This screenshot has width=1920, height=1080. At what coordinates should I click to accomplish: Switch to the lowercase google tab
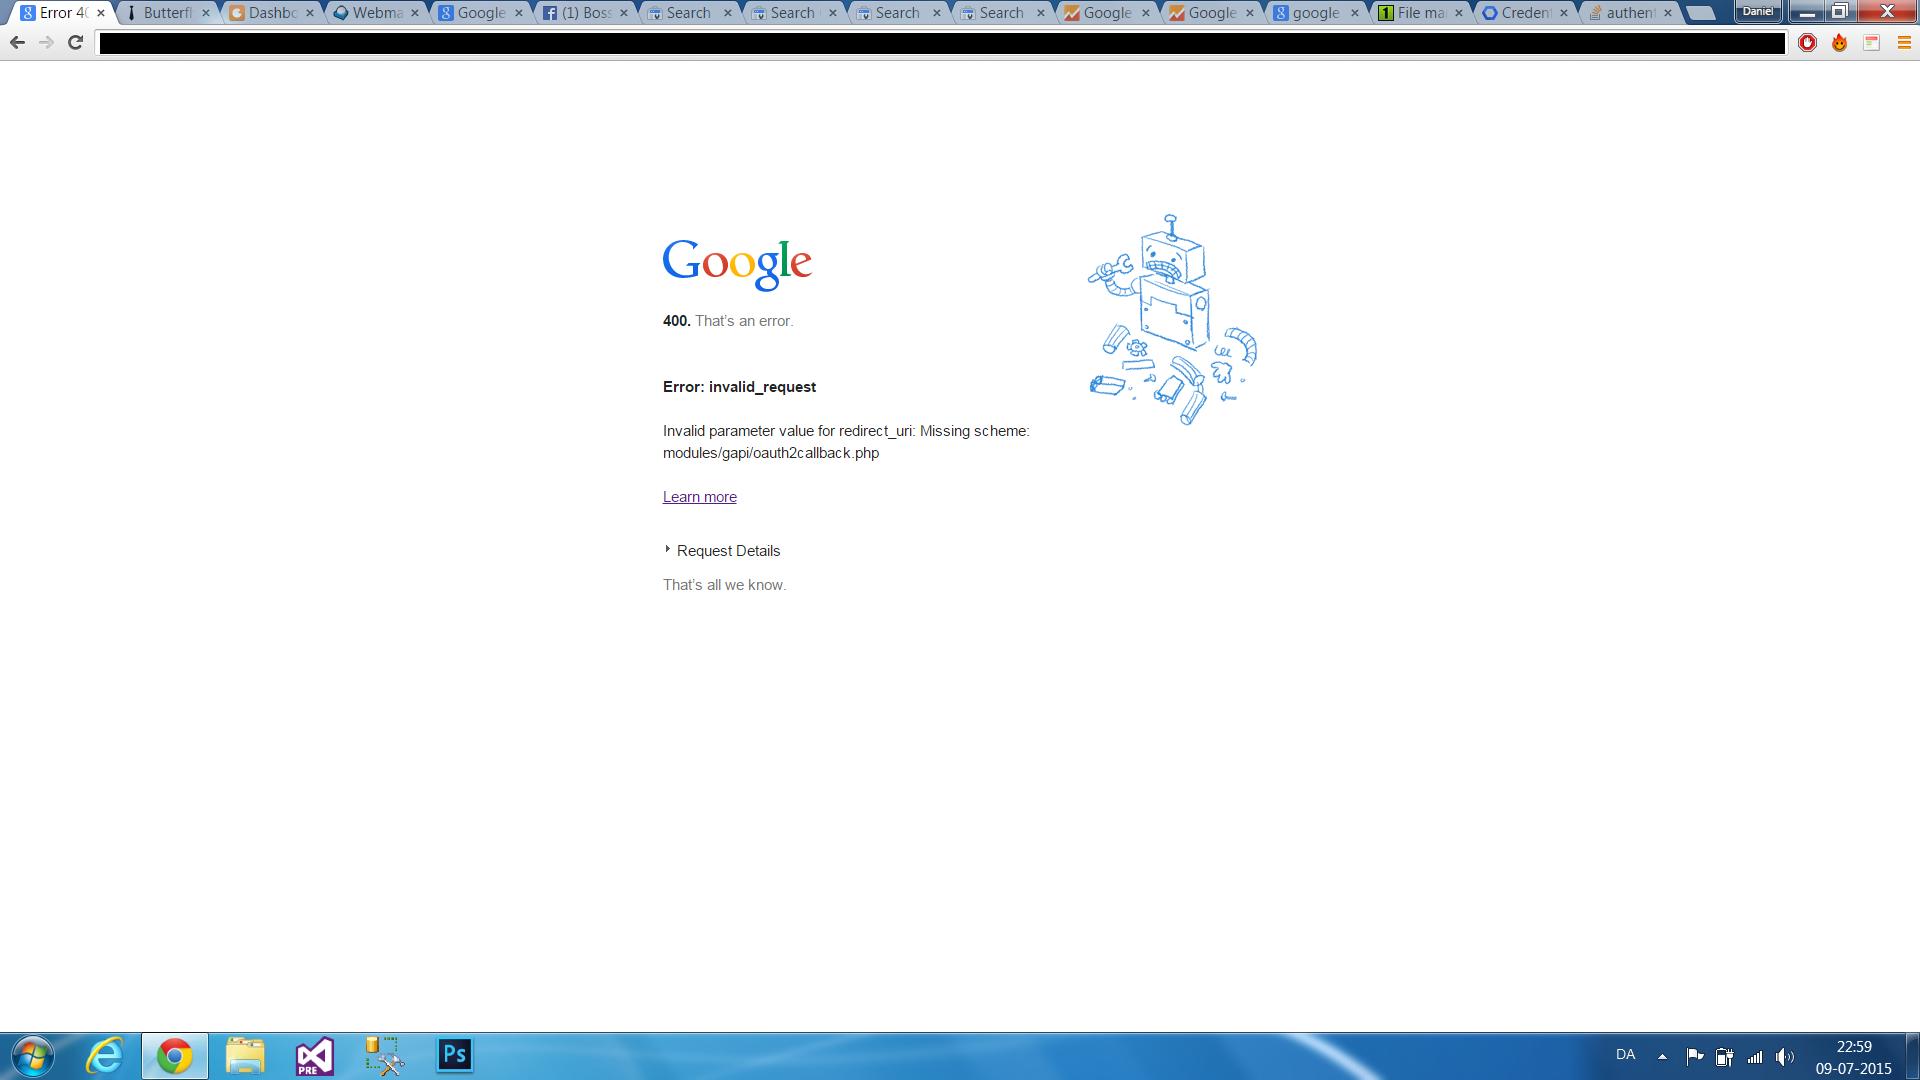click(1315, 13)
